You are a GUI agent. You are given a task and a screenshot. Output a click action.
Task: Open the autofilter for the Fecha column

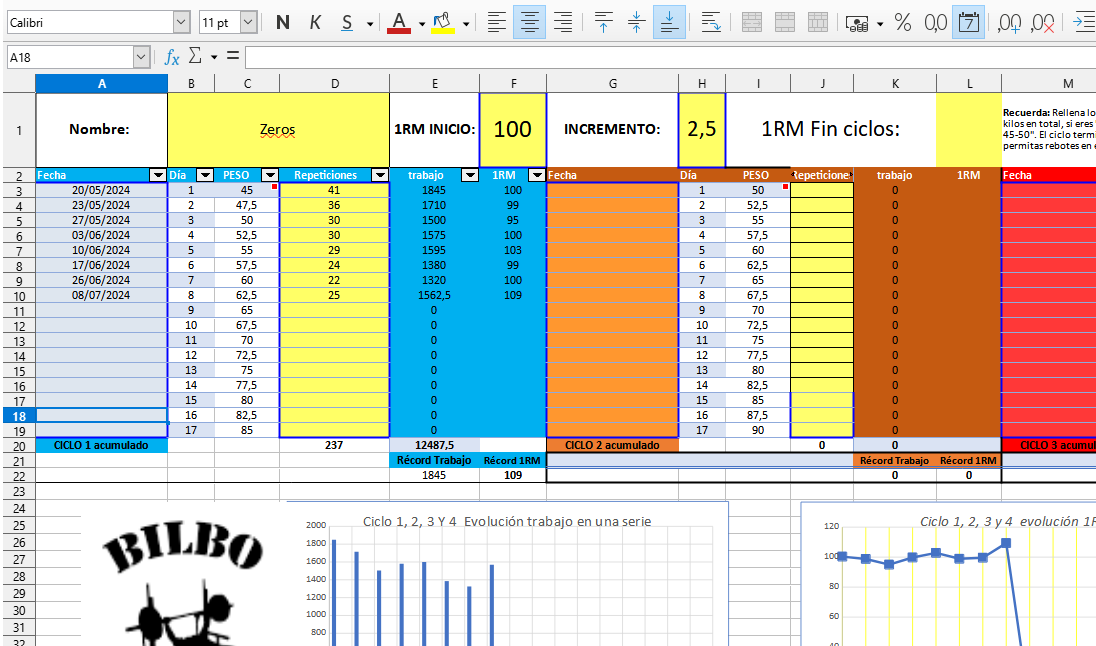[x=158, y=175]
